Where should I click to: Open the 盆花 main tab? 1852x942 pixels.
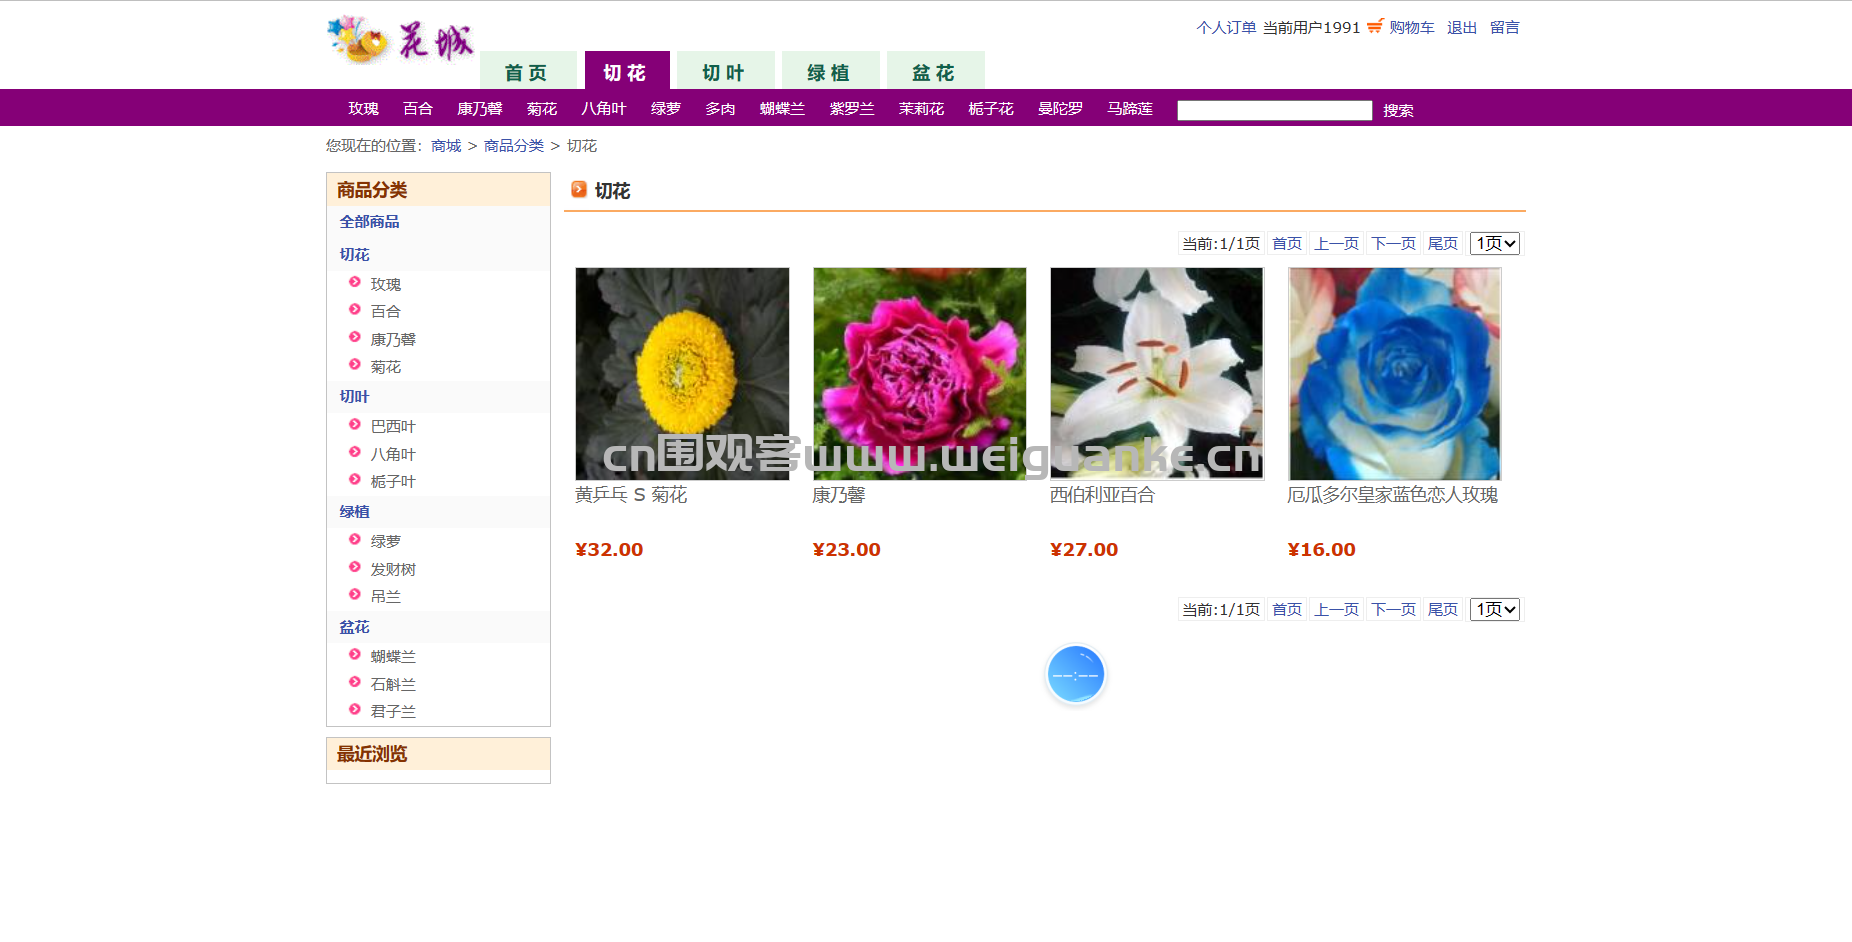click(935, 71)
